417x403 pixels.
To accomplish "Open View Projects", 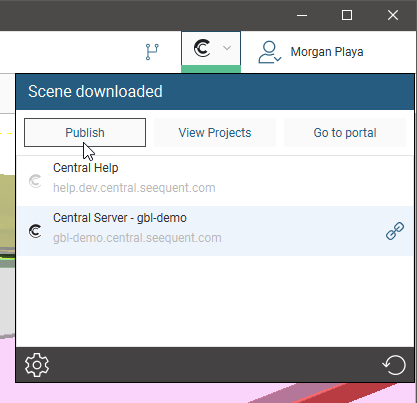I will (x=215, y=132).
